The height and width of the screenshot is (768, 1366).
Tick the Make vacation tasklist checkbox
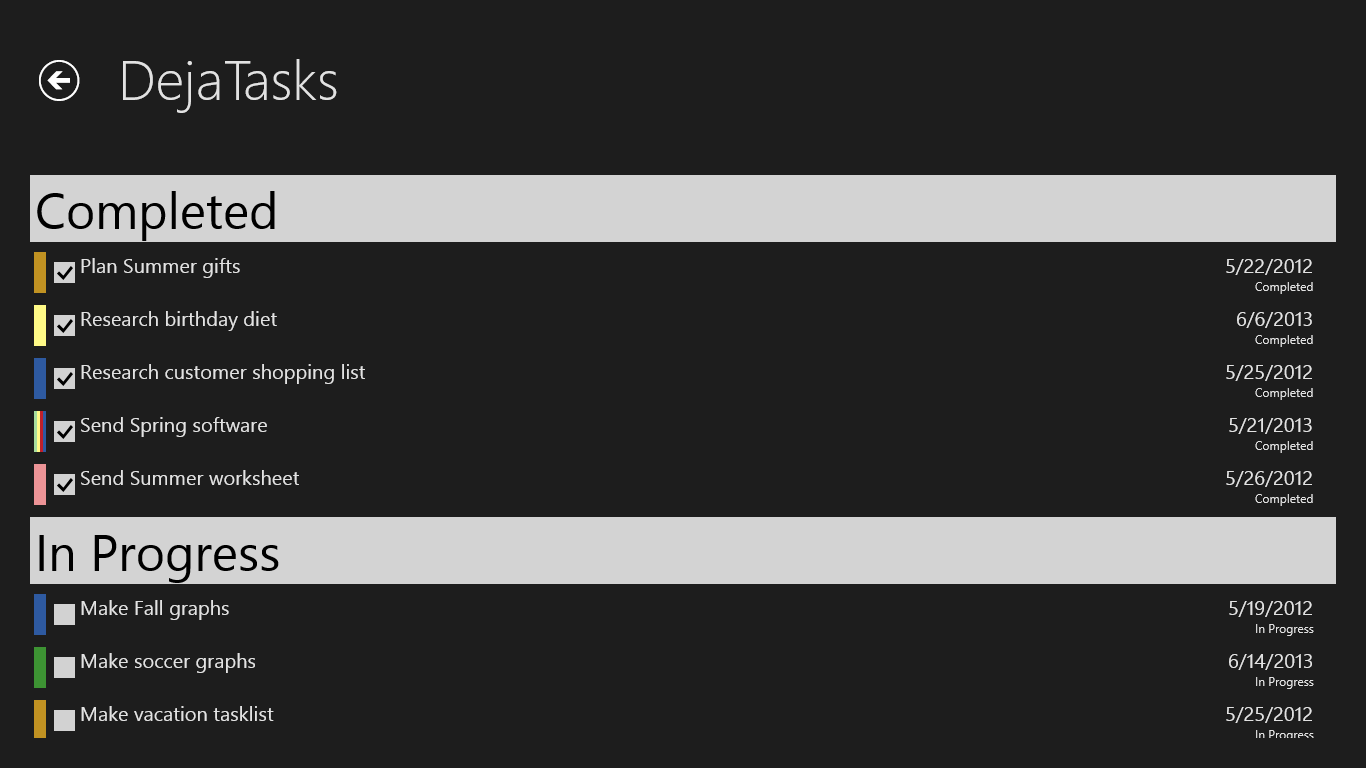(x=64, y=720)
